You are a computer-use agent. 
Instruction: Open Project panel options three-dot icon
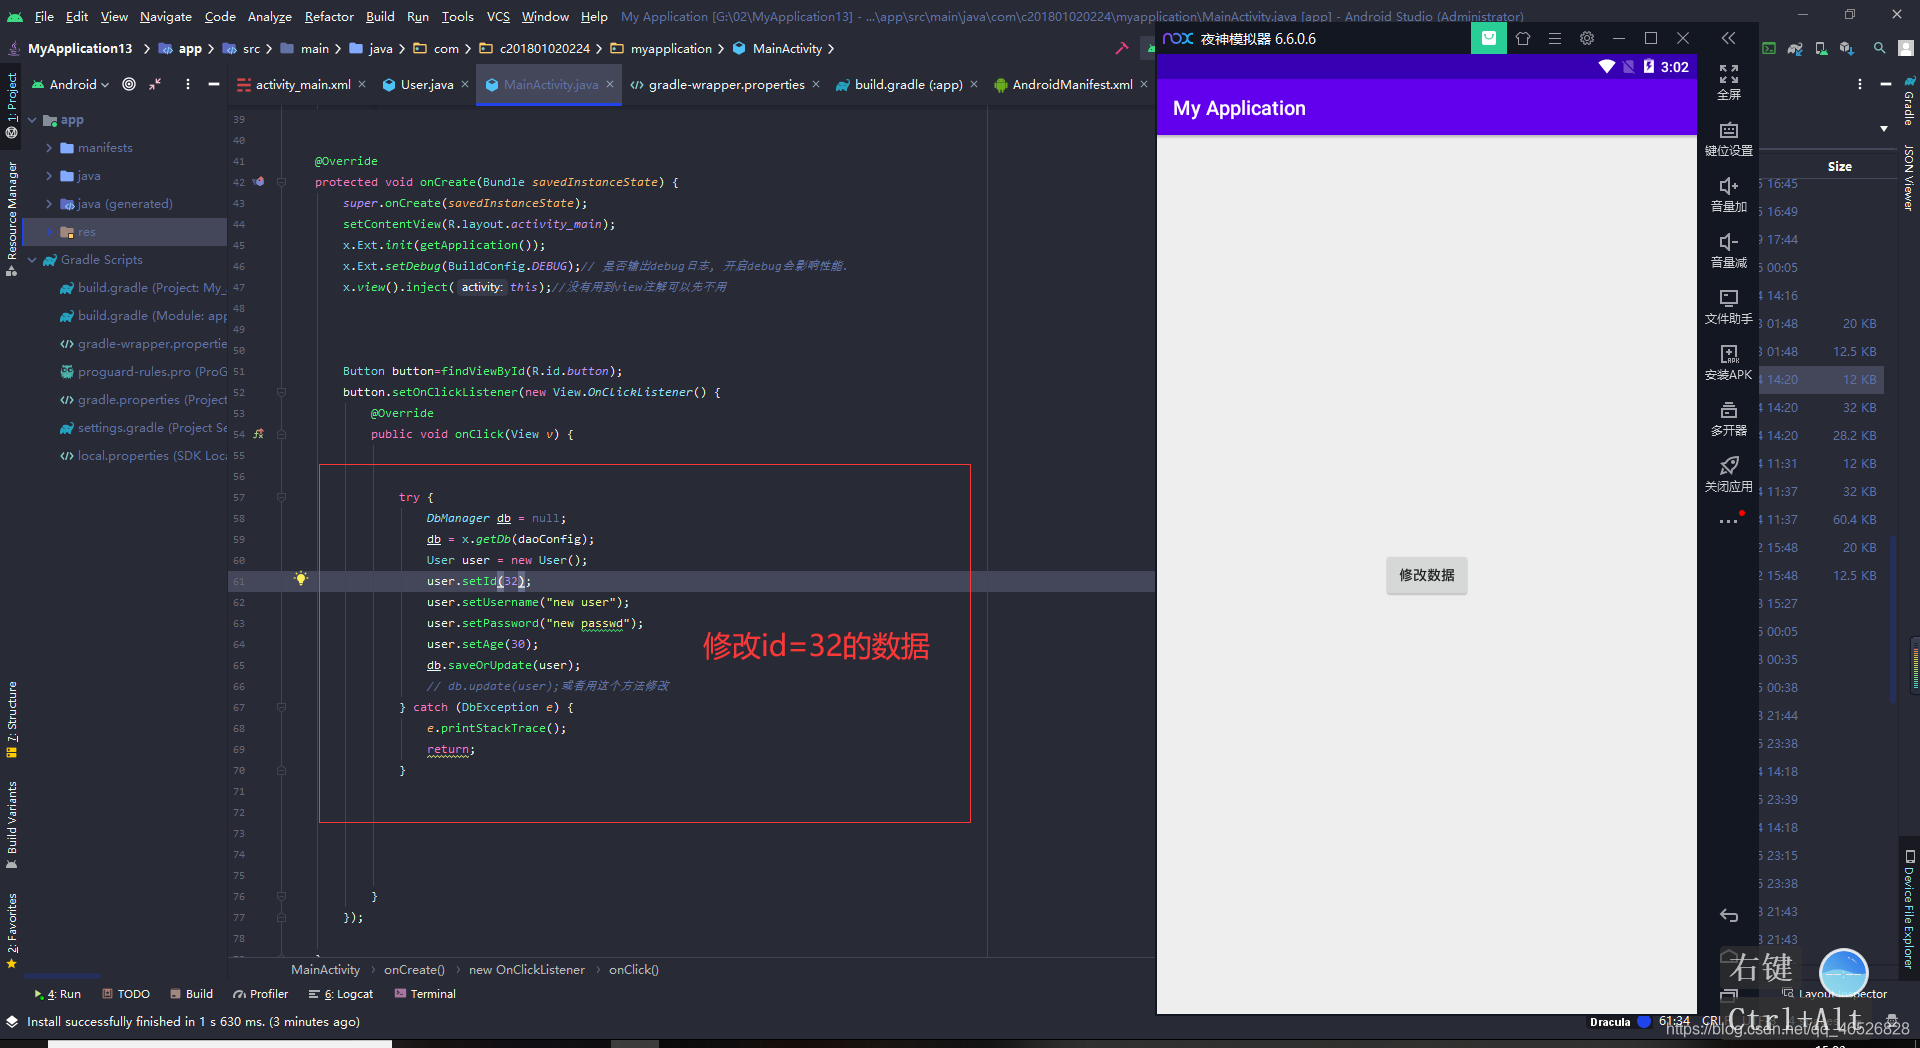coord(187,84)
